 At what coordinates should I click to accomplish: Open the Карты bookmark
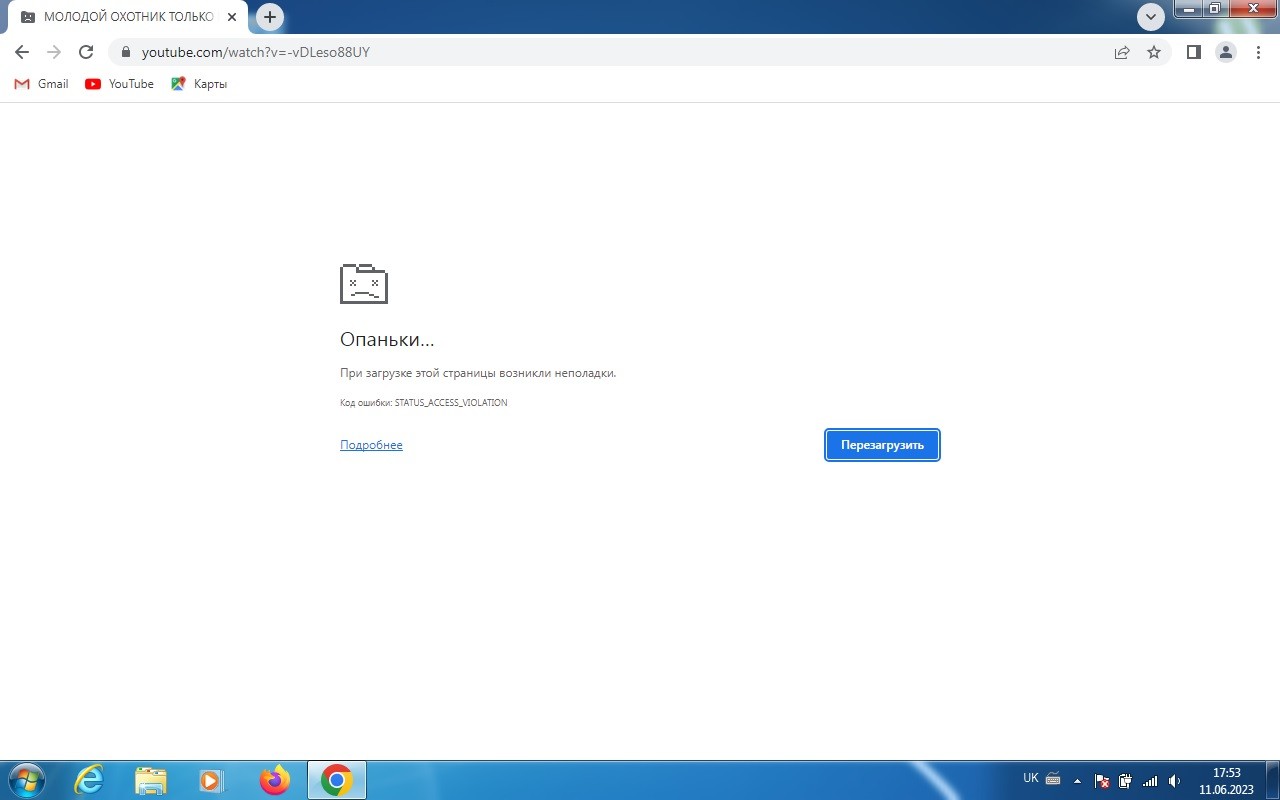(x=199, y=84)
